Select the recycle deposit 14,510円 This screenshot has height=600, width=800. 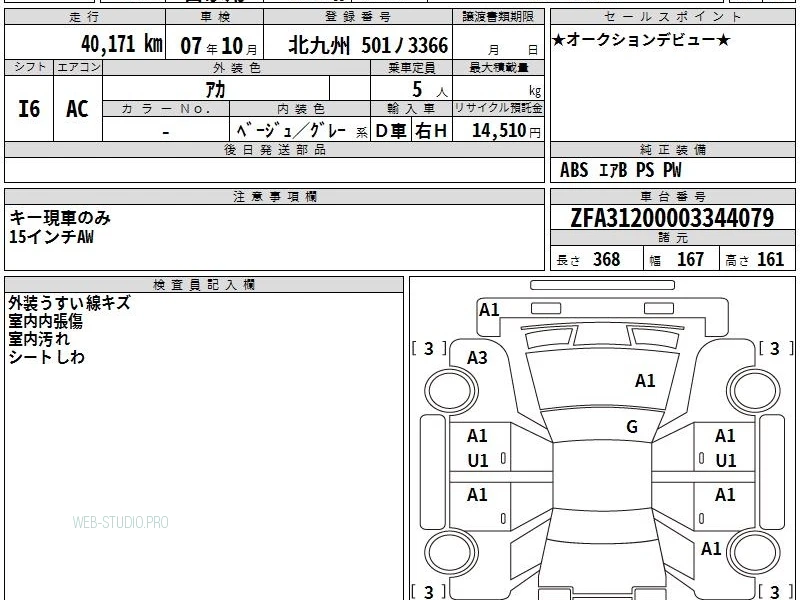pos(506,131)
